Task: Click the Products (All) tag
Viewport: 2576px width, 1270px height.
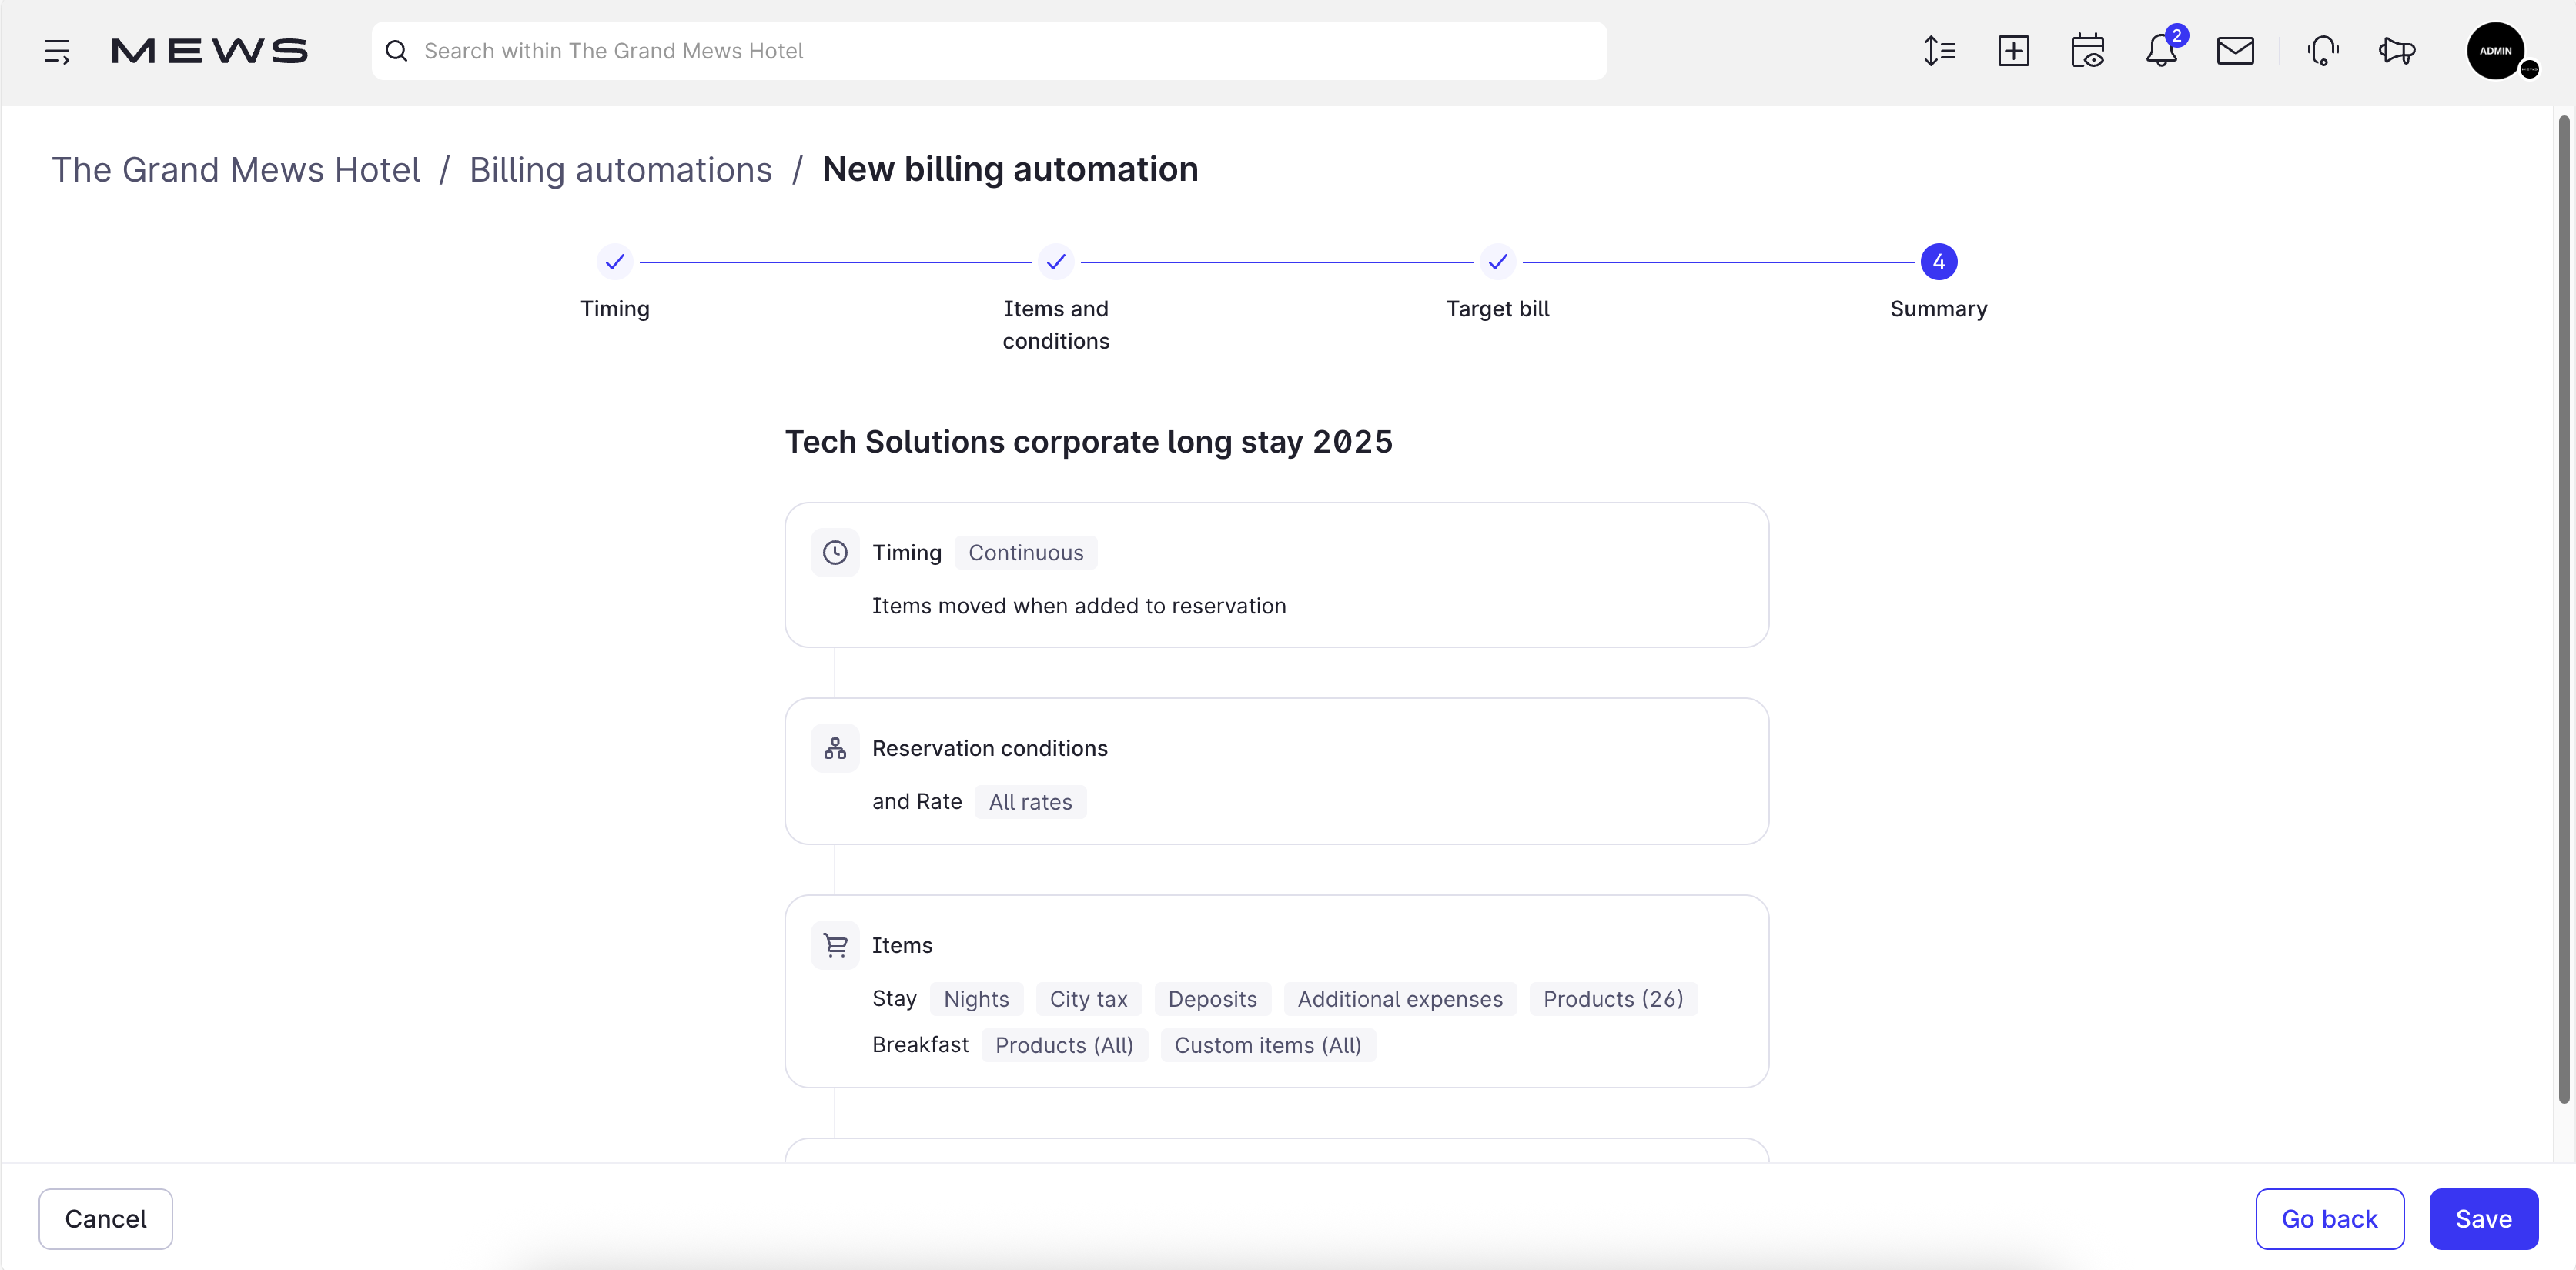Action: click(1064, 1045)
